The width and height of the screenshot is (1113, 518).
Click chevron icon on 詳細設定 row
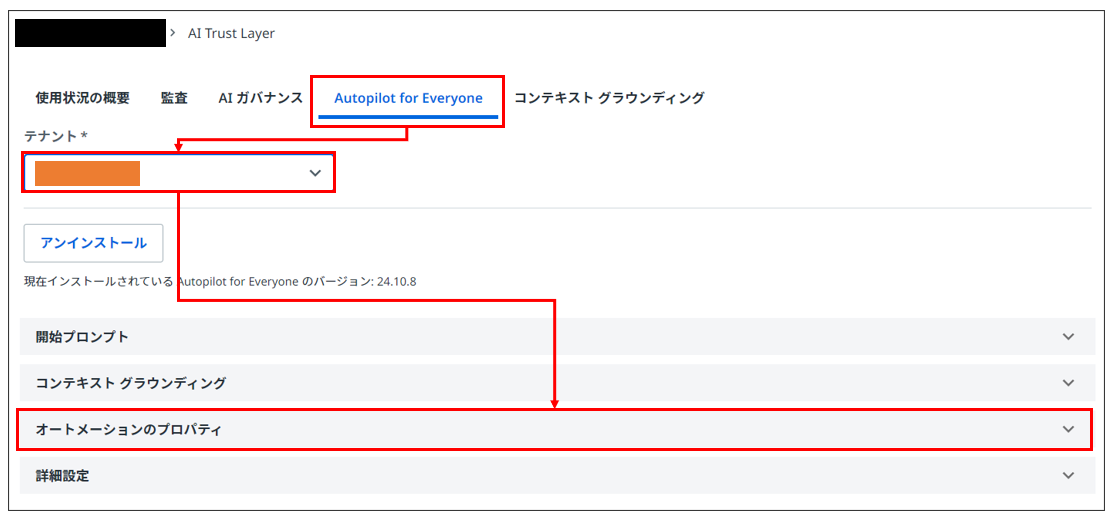pyautogui.click(x=1068, y=475)
